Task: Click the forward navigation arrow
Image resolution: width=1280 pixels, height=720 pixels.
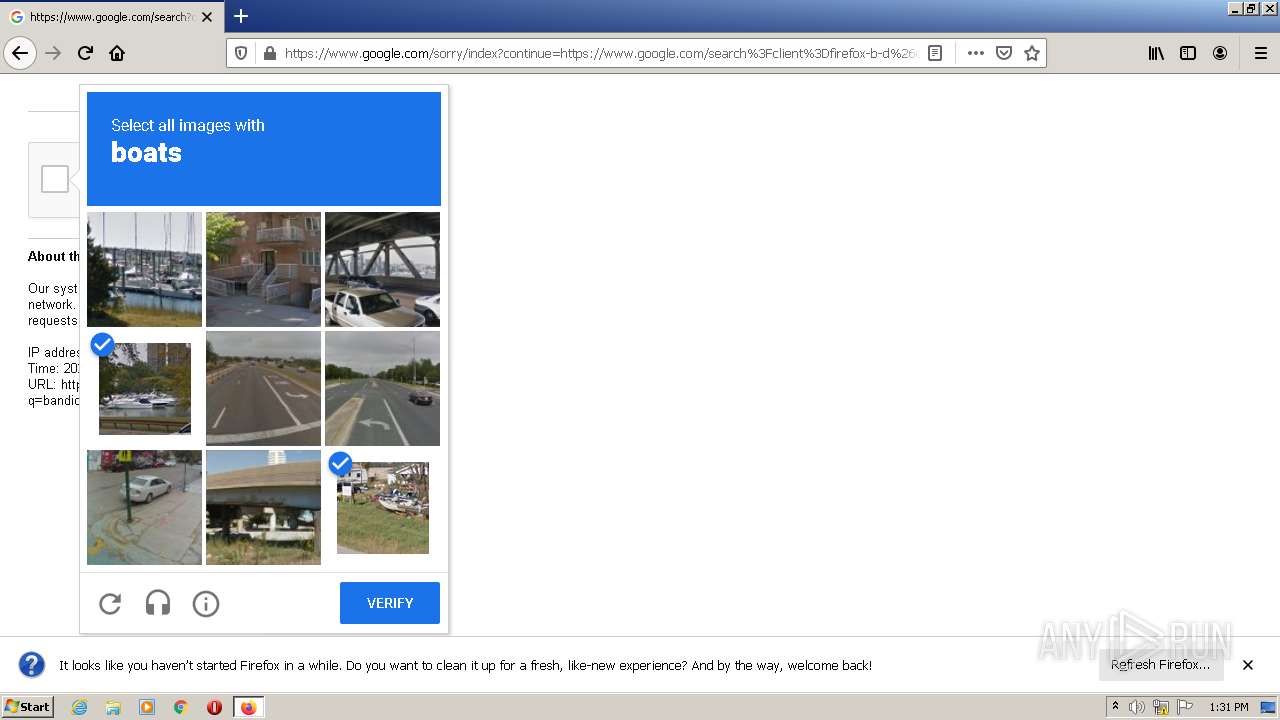Action: click(53, 53)
